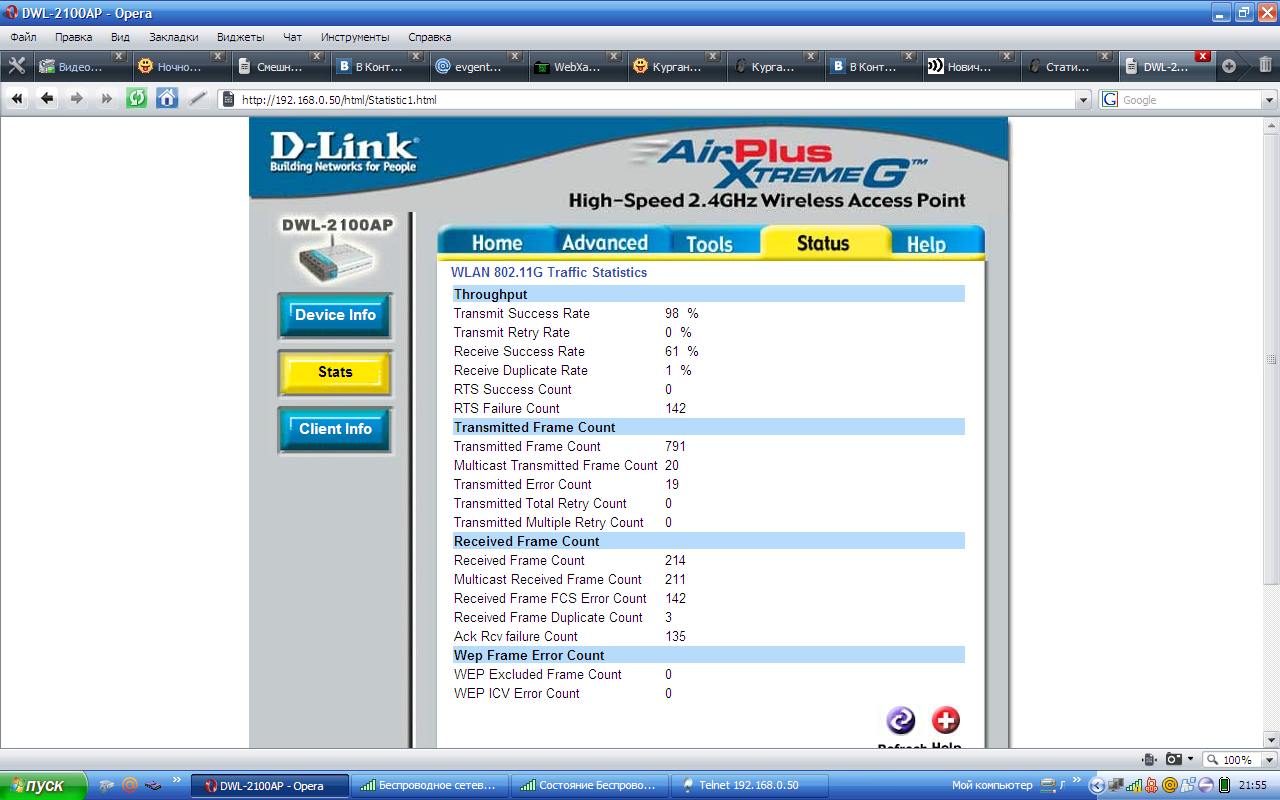Click the Rewind navigation button

[17, 98]
